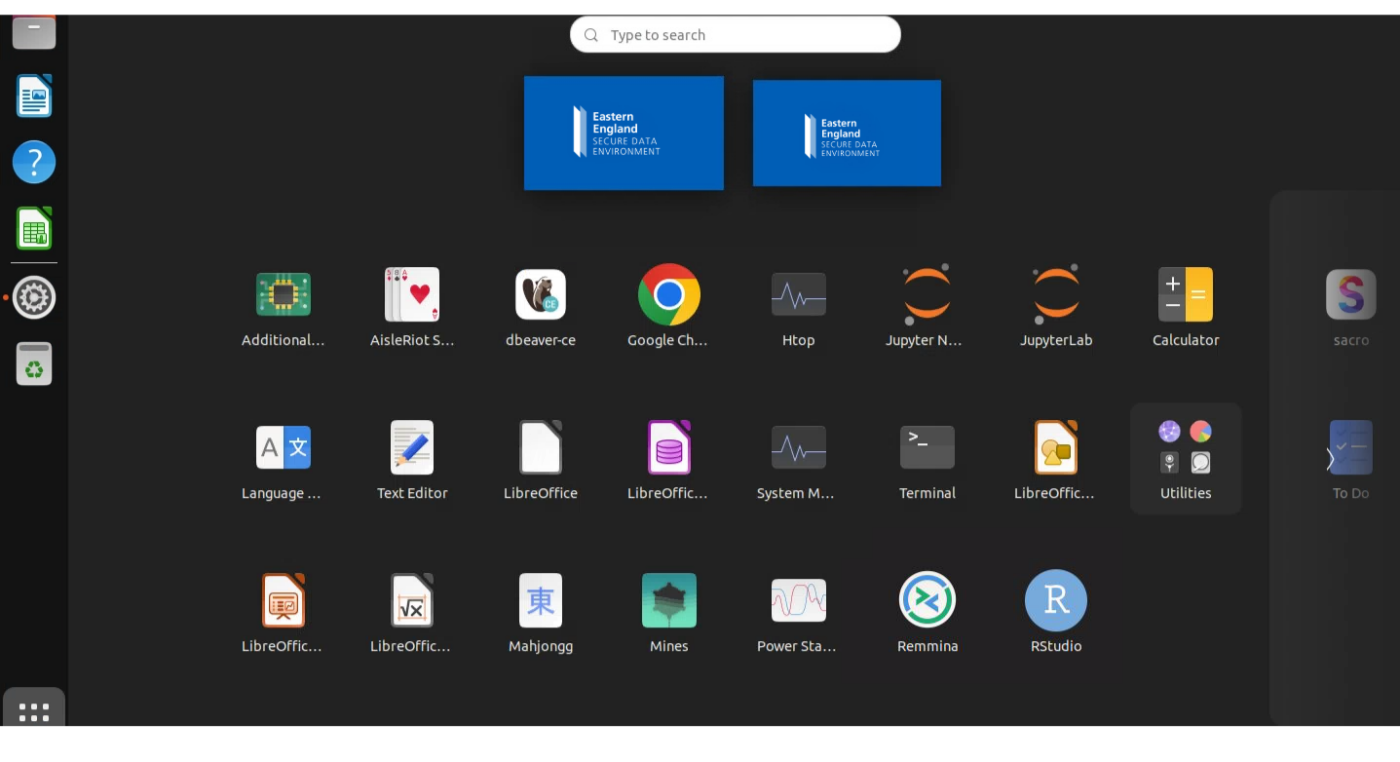This screenshot has height=762, width=1400.
Task: Open Trash from the dock
Action: click(x=34, y=364)
